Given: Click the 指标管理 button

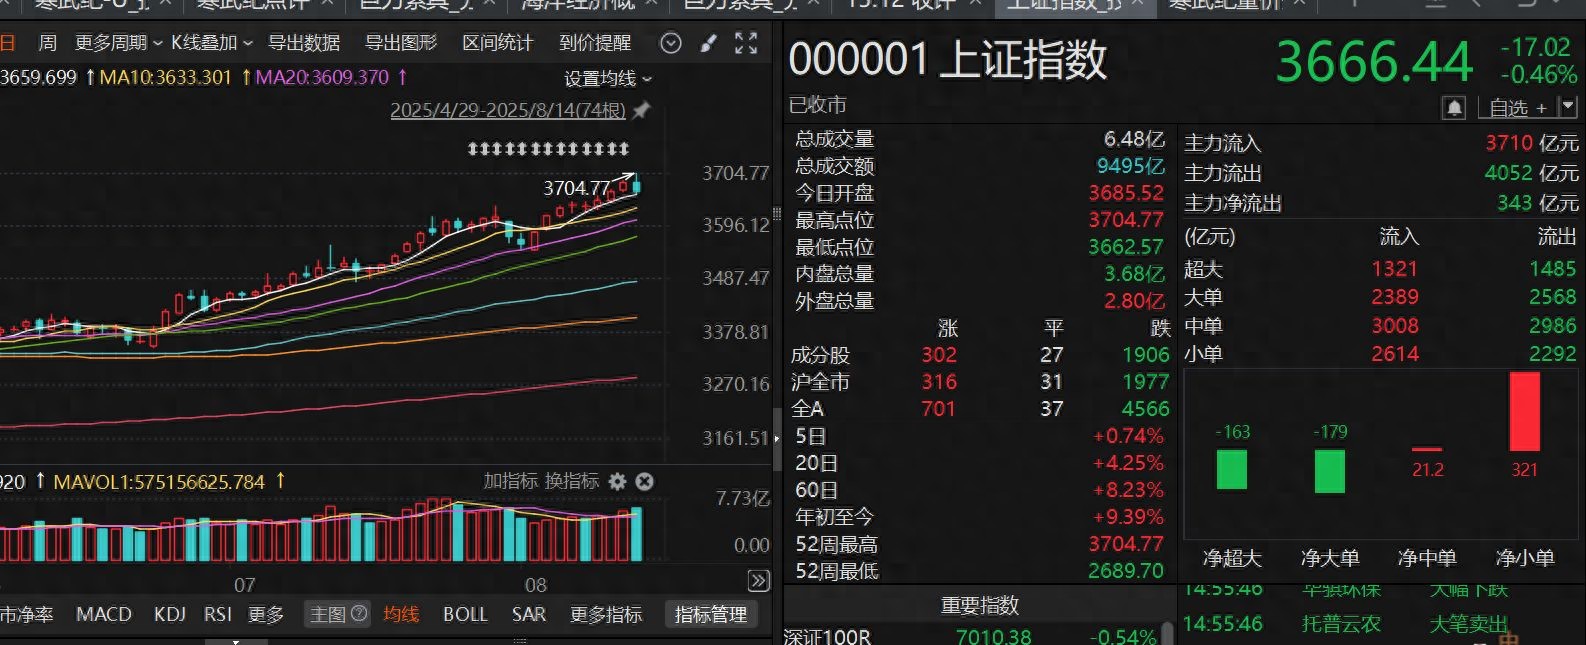Looking at the screenshot, I should [x=710, y=614].
